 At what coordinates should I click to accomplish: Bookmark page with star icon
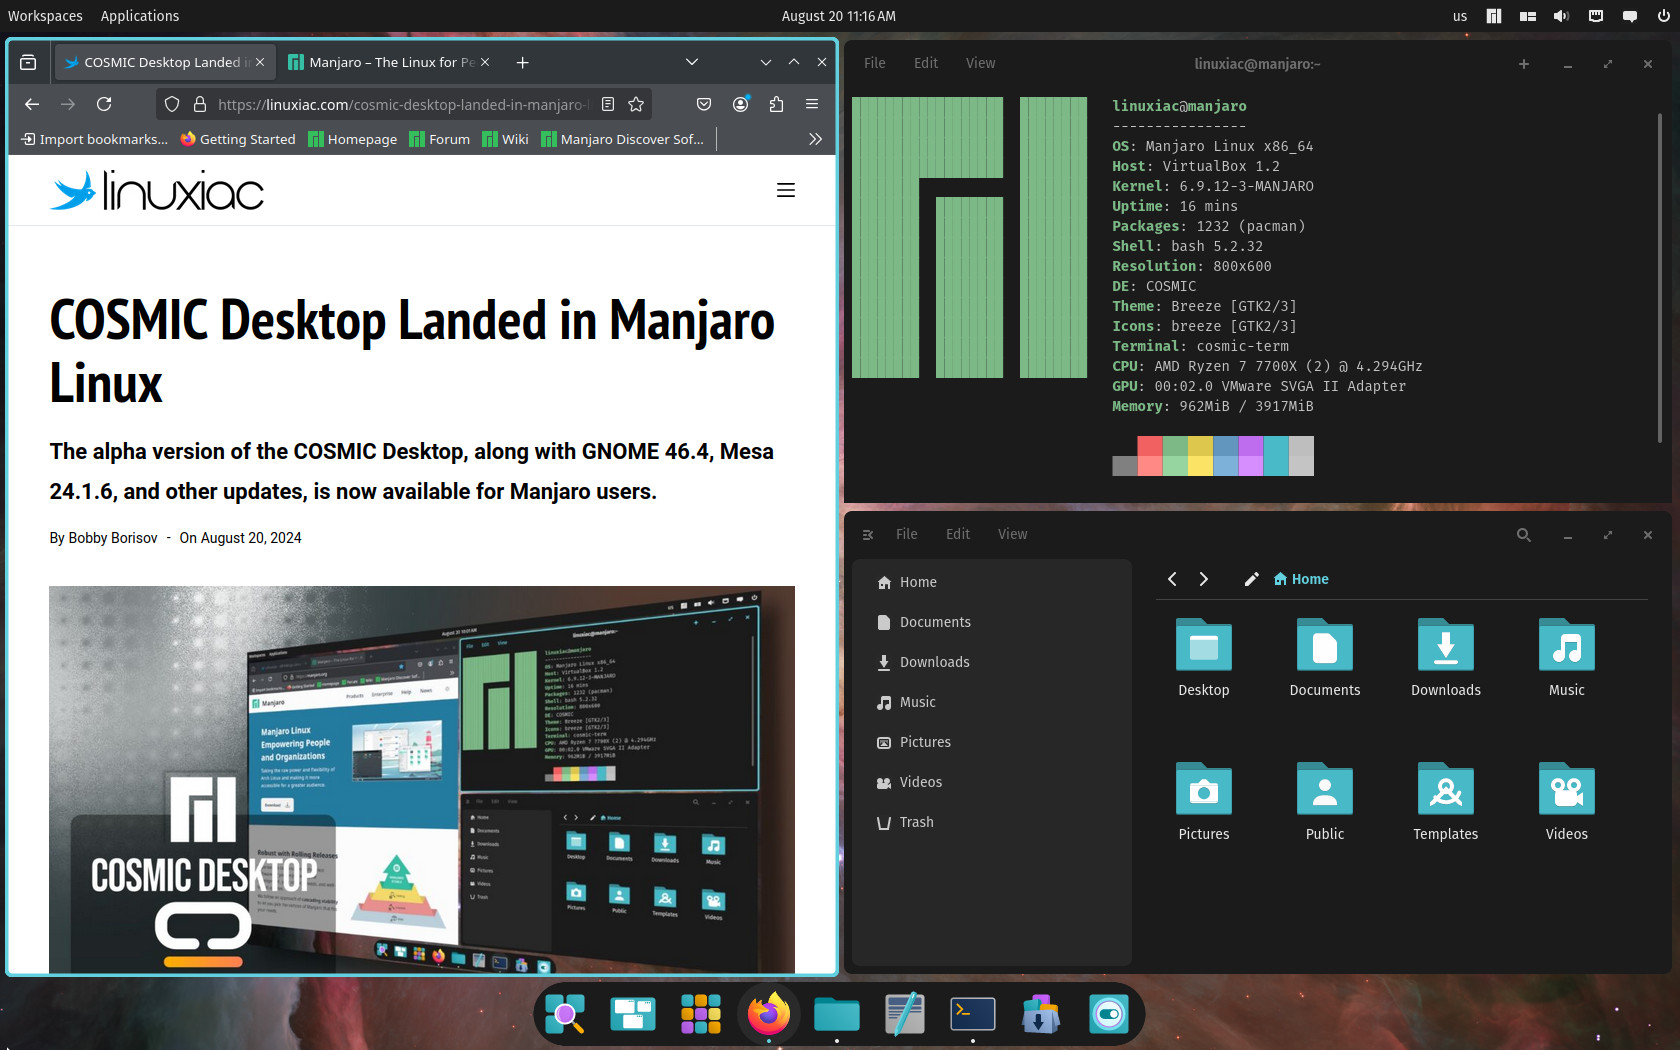(x=636, y=104)
